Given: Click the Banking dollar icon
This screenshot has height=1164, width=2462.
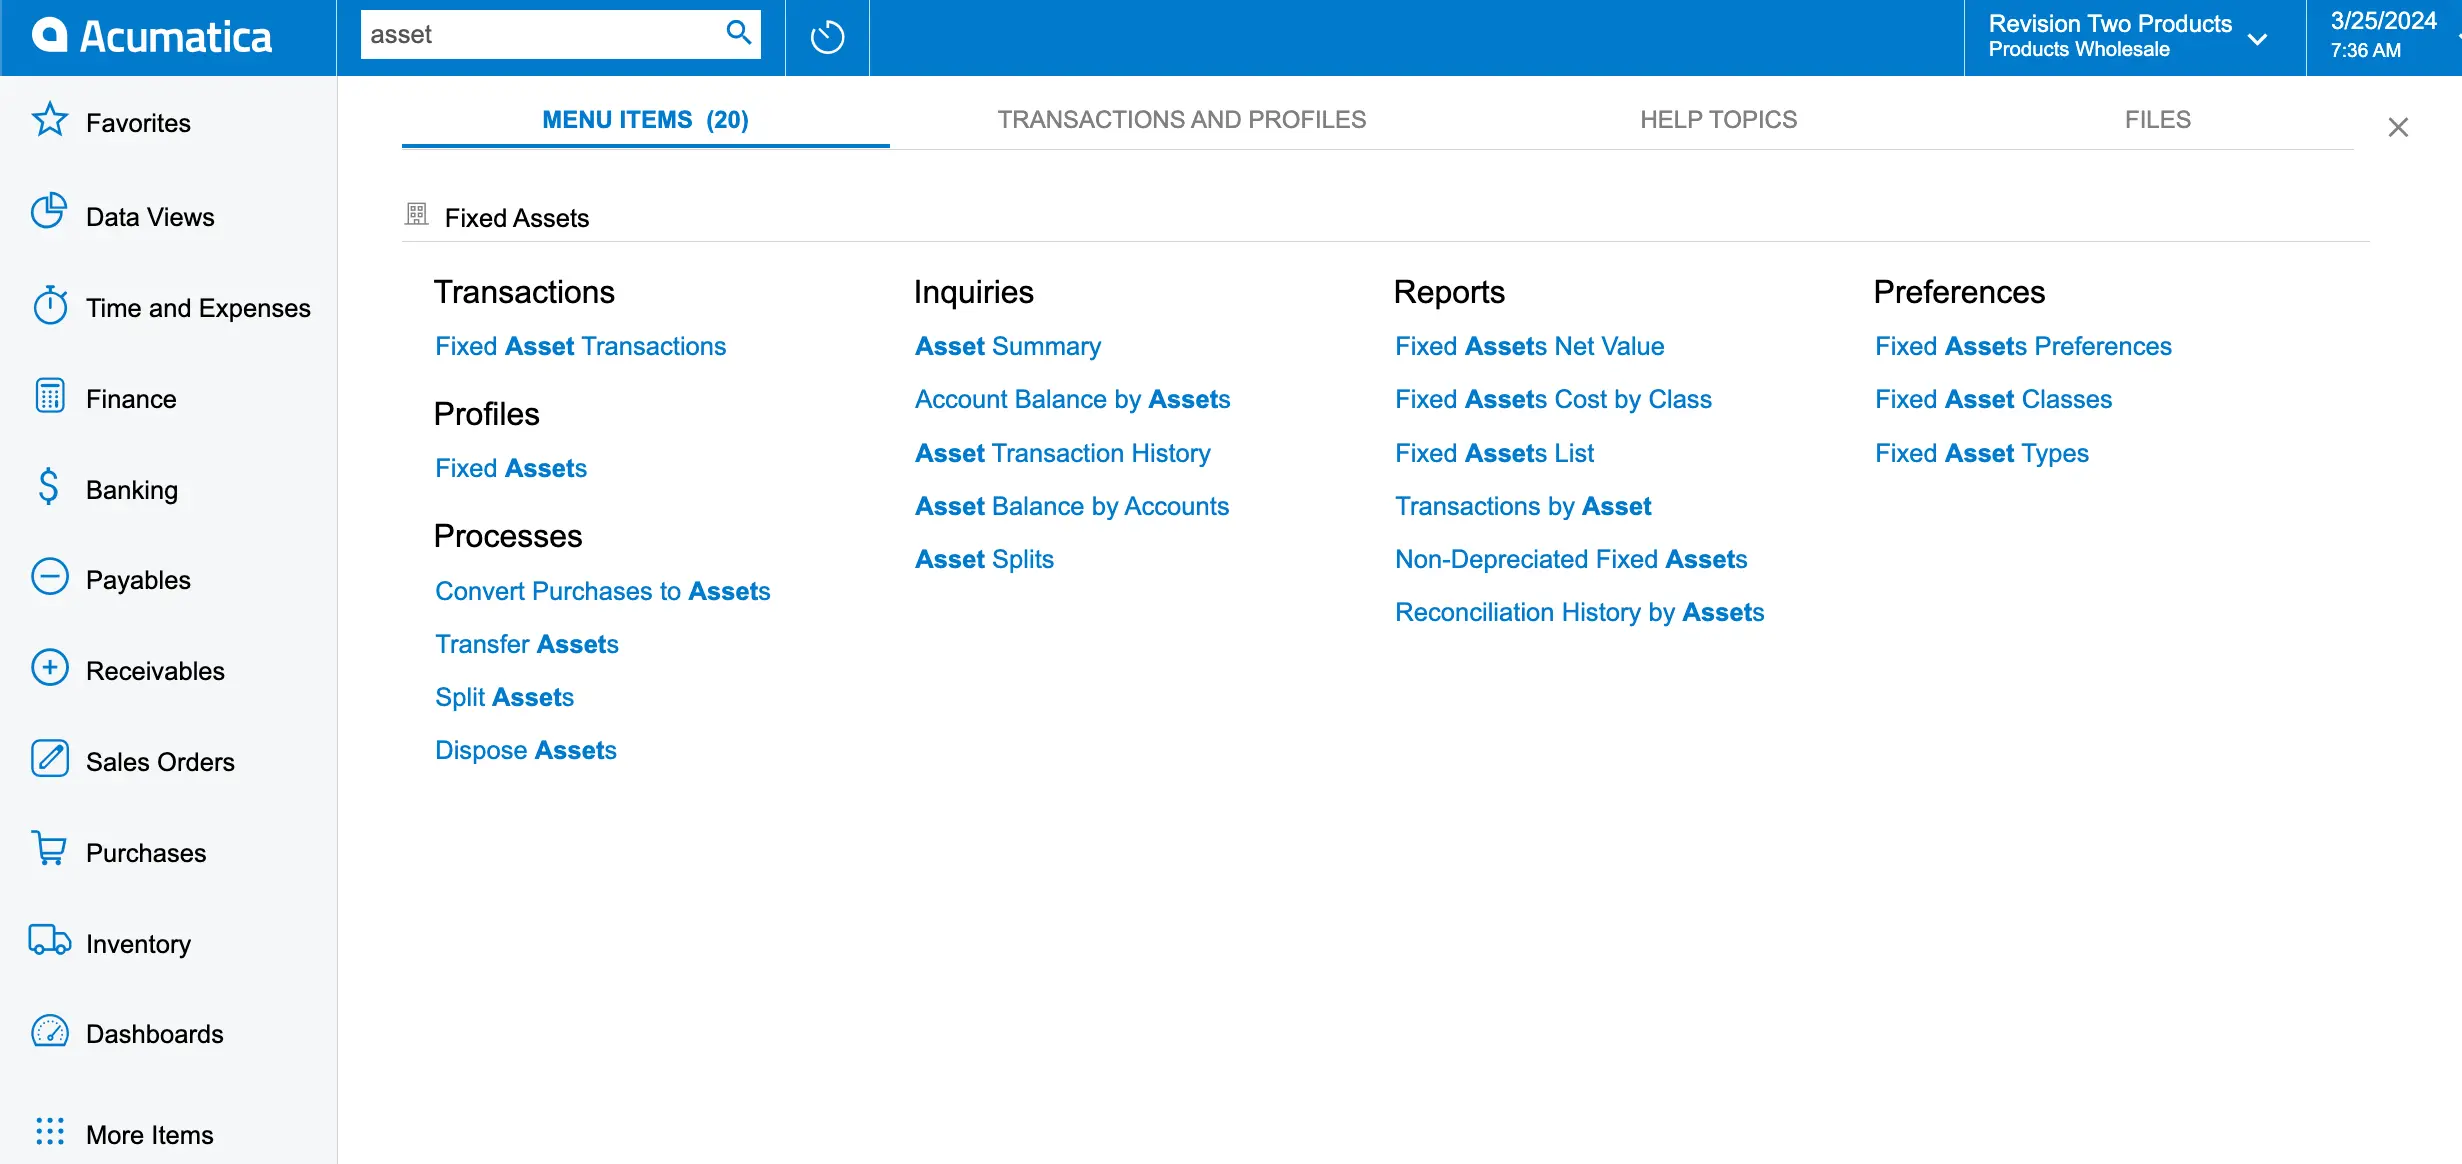Looking at the screenshot, I should [x=49, y=487].
